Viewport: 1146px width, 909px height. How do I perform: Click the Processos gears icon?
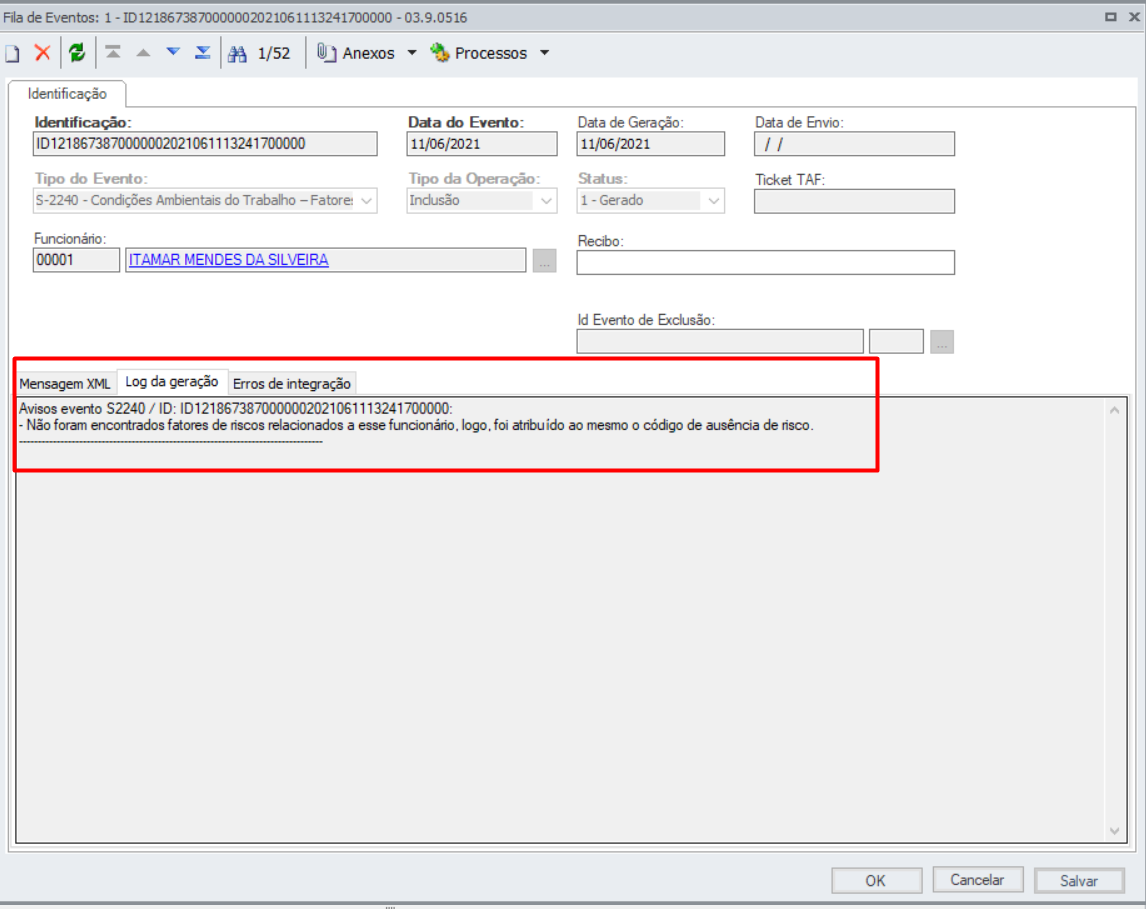439,53
